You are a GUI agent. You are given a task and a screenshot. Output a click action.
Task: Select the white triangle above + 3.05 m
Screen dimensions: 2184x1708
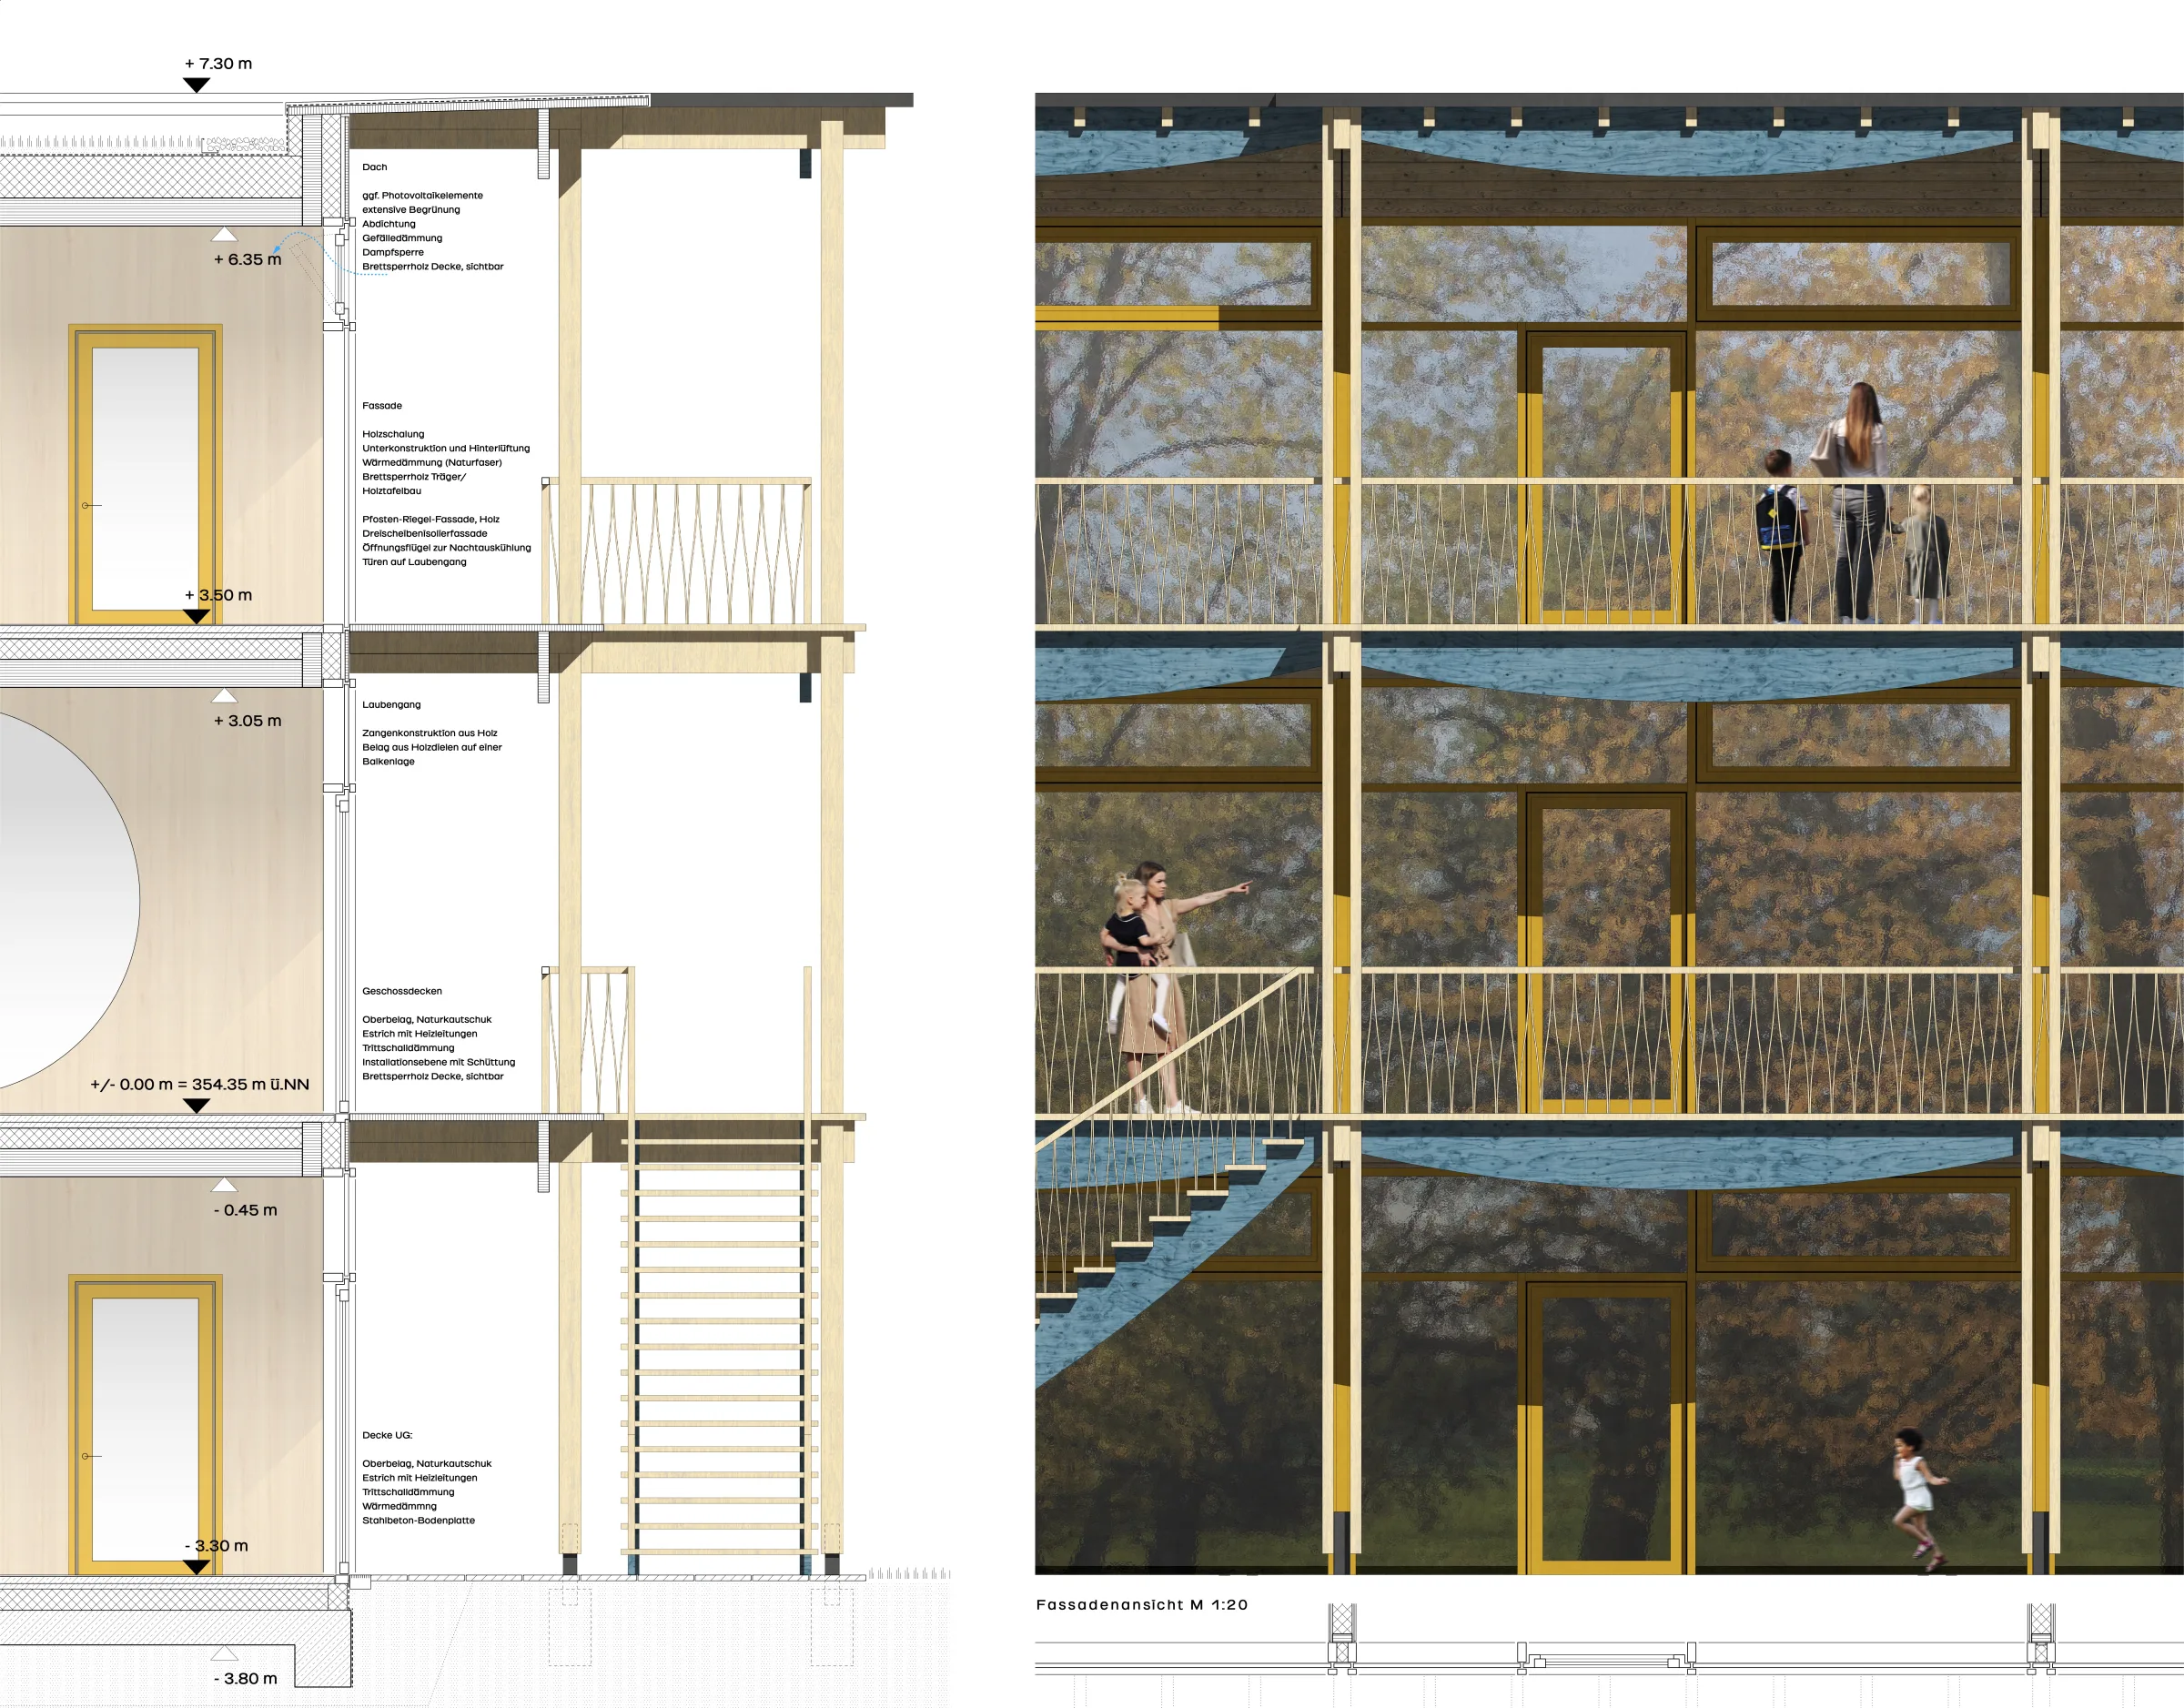tap(224, 695)
